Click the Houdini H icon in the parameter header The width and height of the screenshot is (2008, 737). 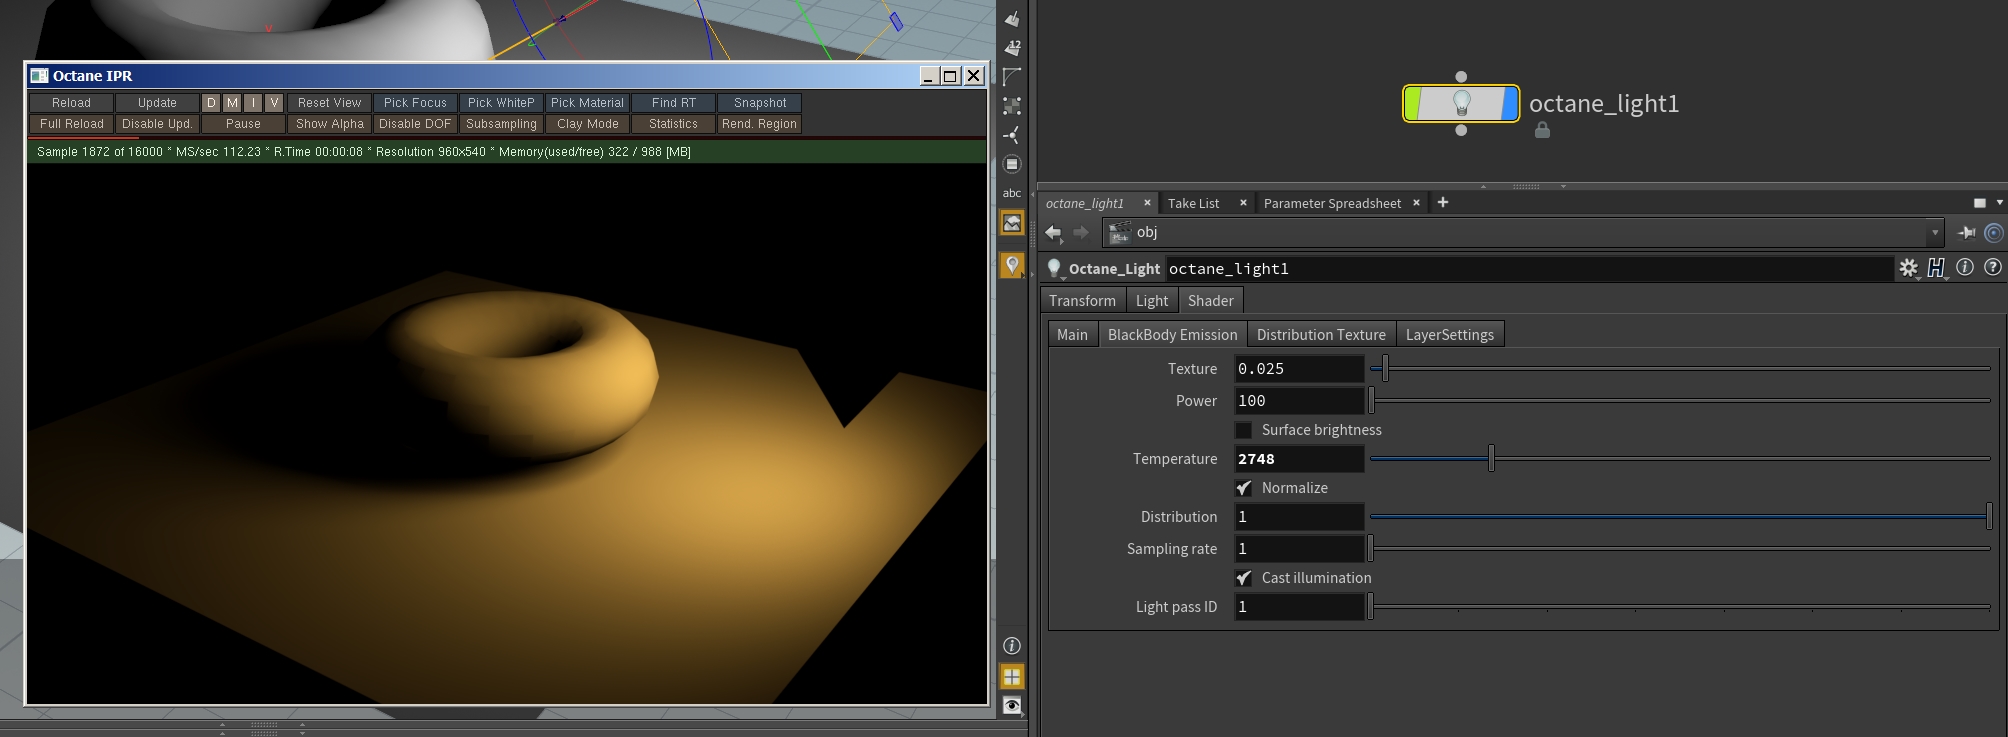coord(1937,268)
